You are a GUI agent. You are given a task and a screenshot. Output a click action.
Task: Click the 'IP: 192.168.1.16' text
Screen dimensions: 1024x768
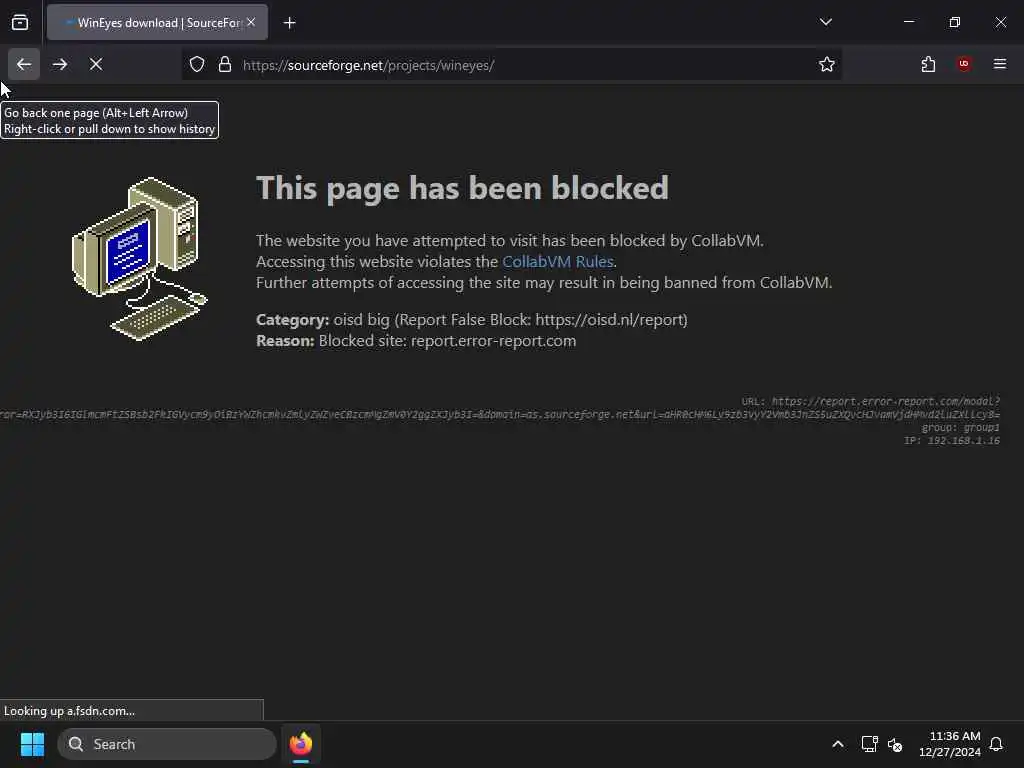pyautogui.click(x=952, y=441)
